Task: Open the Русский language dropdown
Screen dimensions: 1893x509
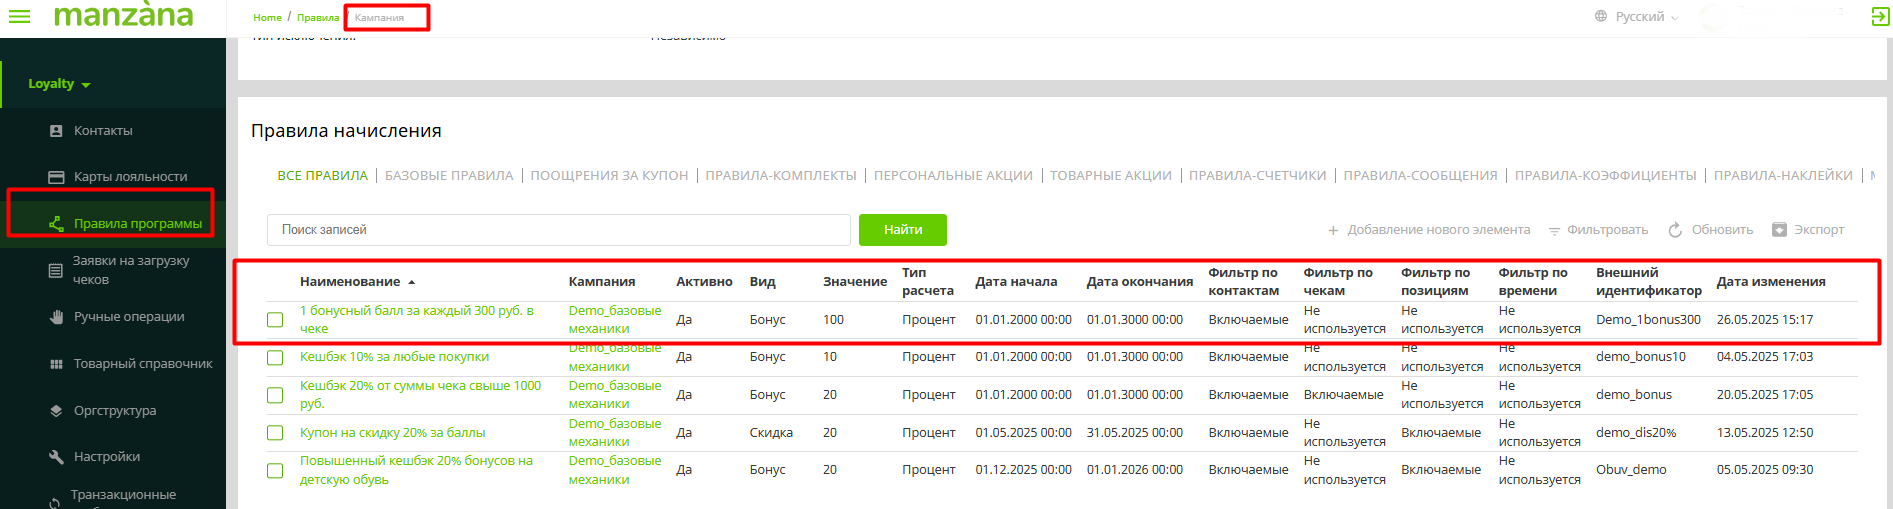Action: pos(1639,17)
